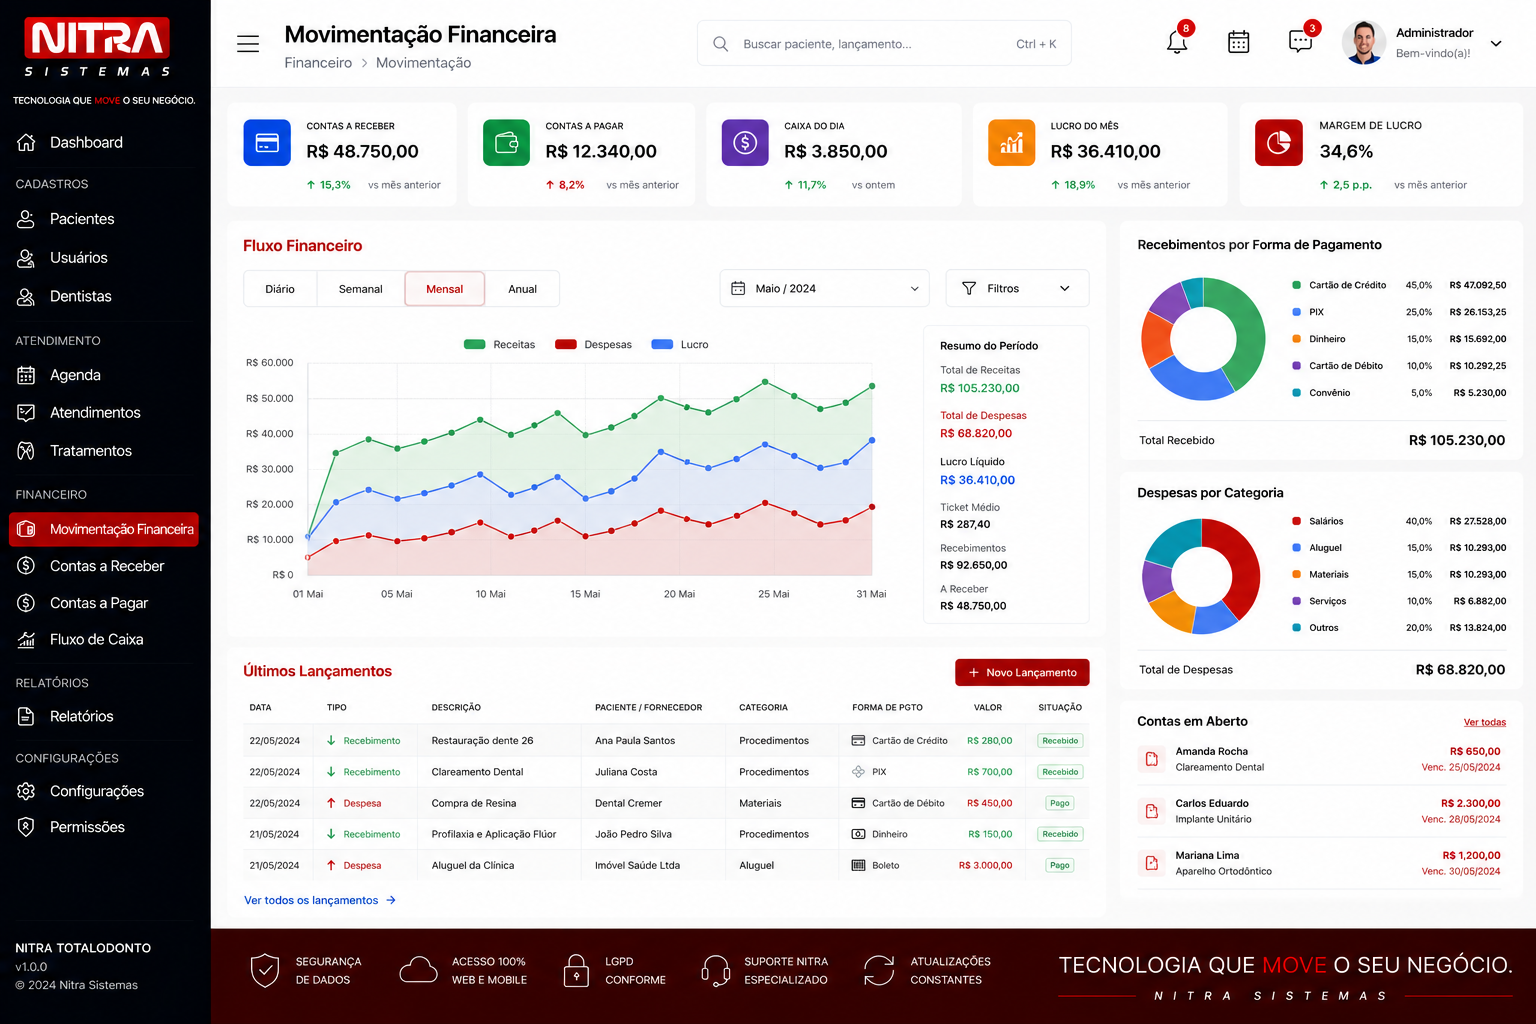Switch to the Anual tab

tap(522, 289)
